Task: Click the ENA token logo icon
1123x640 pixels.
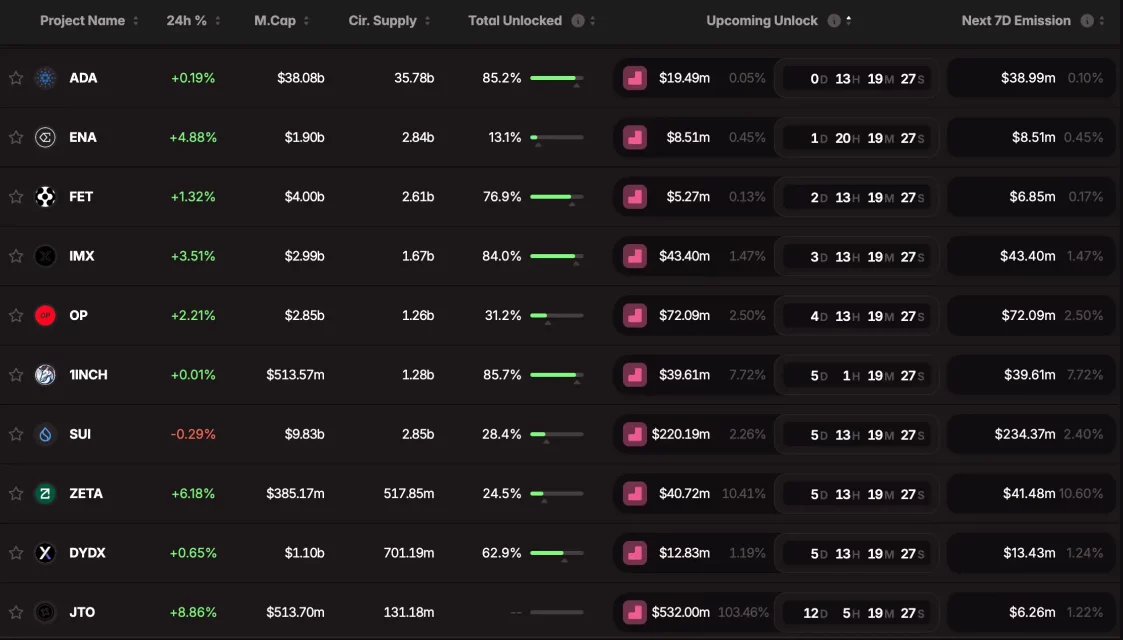Action: tap(46, 137)
